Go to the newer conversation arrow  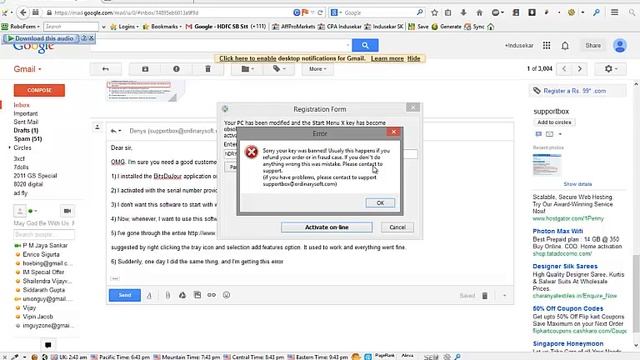point(564,69)
